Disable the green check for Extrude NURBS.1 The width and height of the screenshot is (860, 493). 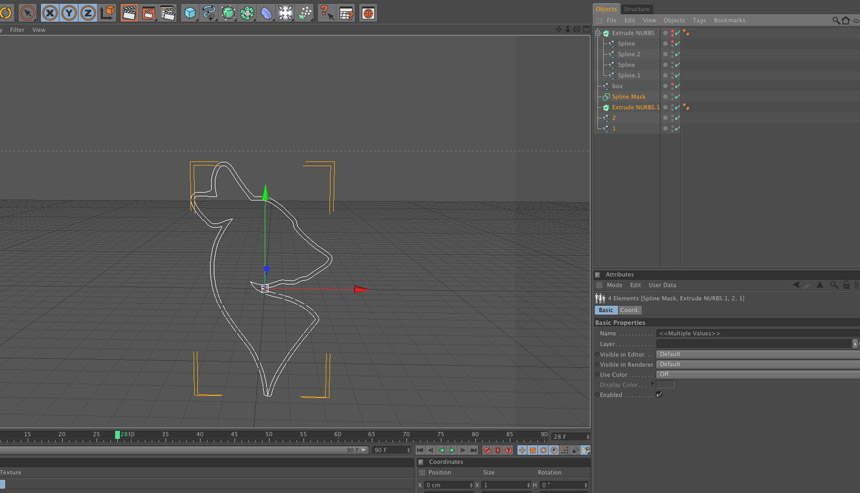(x=677, y=107)
